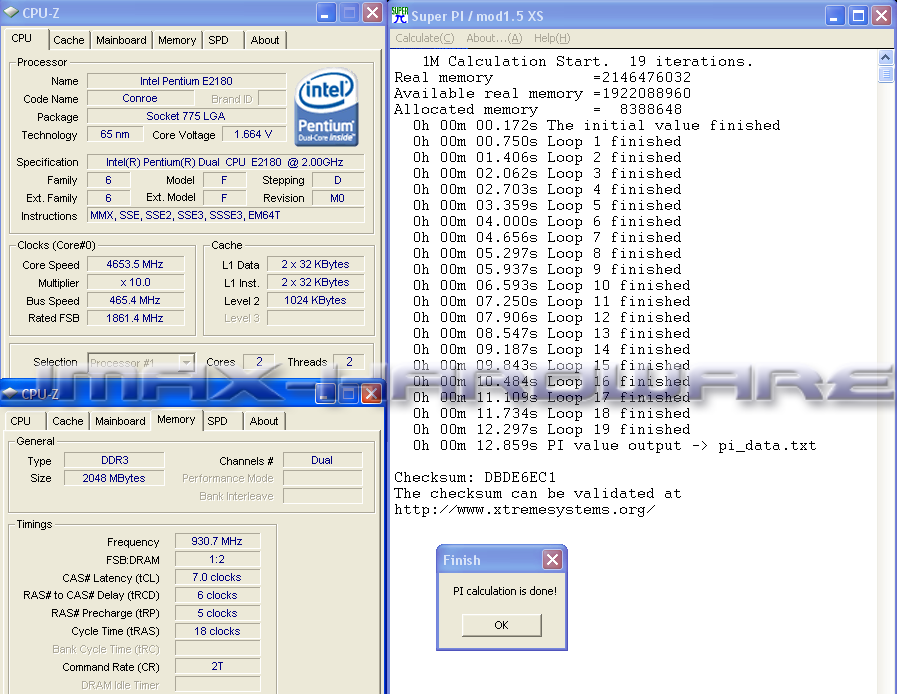
Task: Open the About...(A) menu in Super PI
Action: pyautogui.click(x=494, y=38)
